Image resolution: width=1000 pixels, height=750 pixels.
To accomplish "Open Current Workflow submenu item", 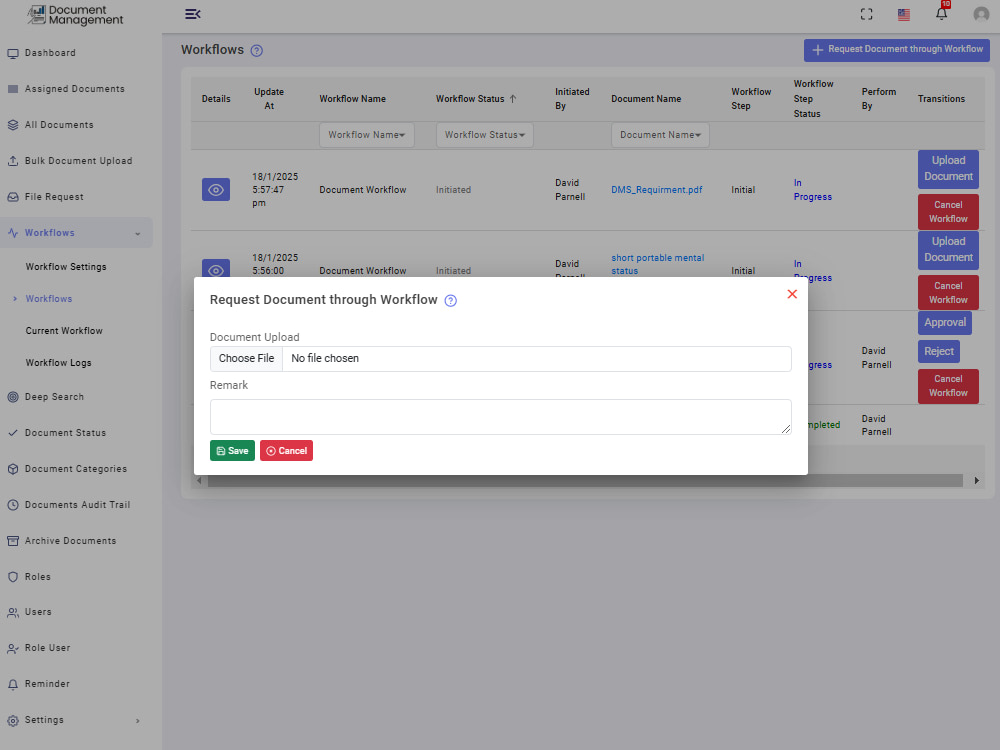I will tap(64, 330).
